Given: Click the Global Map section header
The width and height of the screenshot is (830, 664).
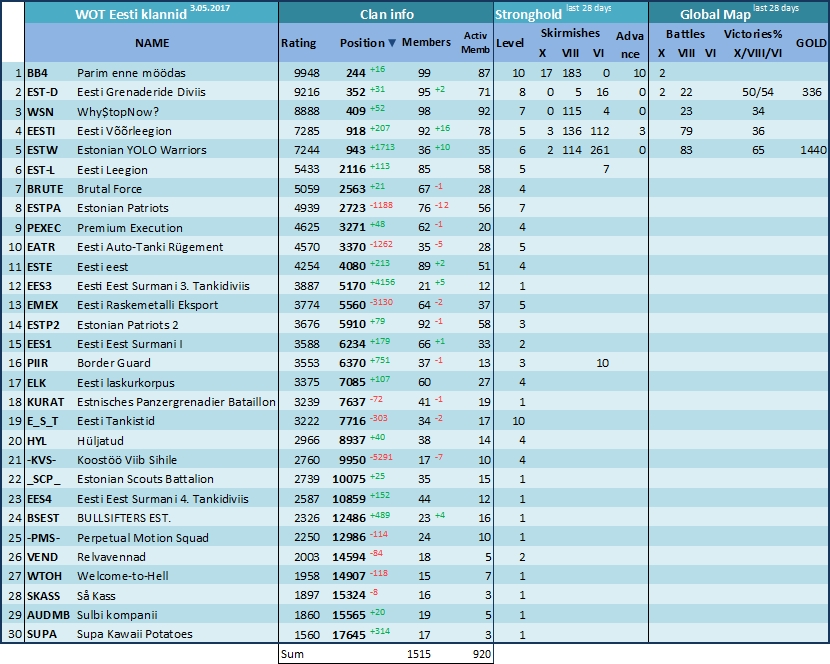Looking at the screenshot, I should click(x=715, y=14).
